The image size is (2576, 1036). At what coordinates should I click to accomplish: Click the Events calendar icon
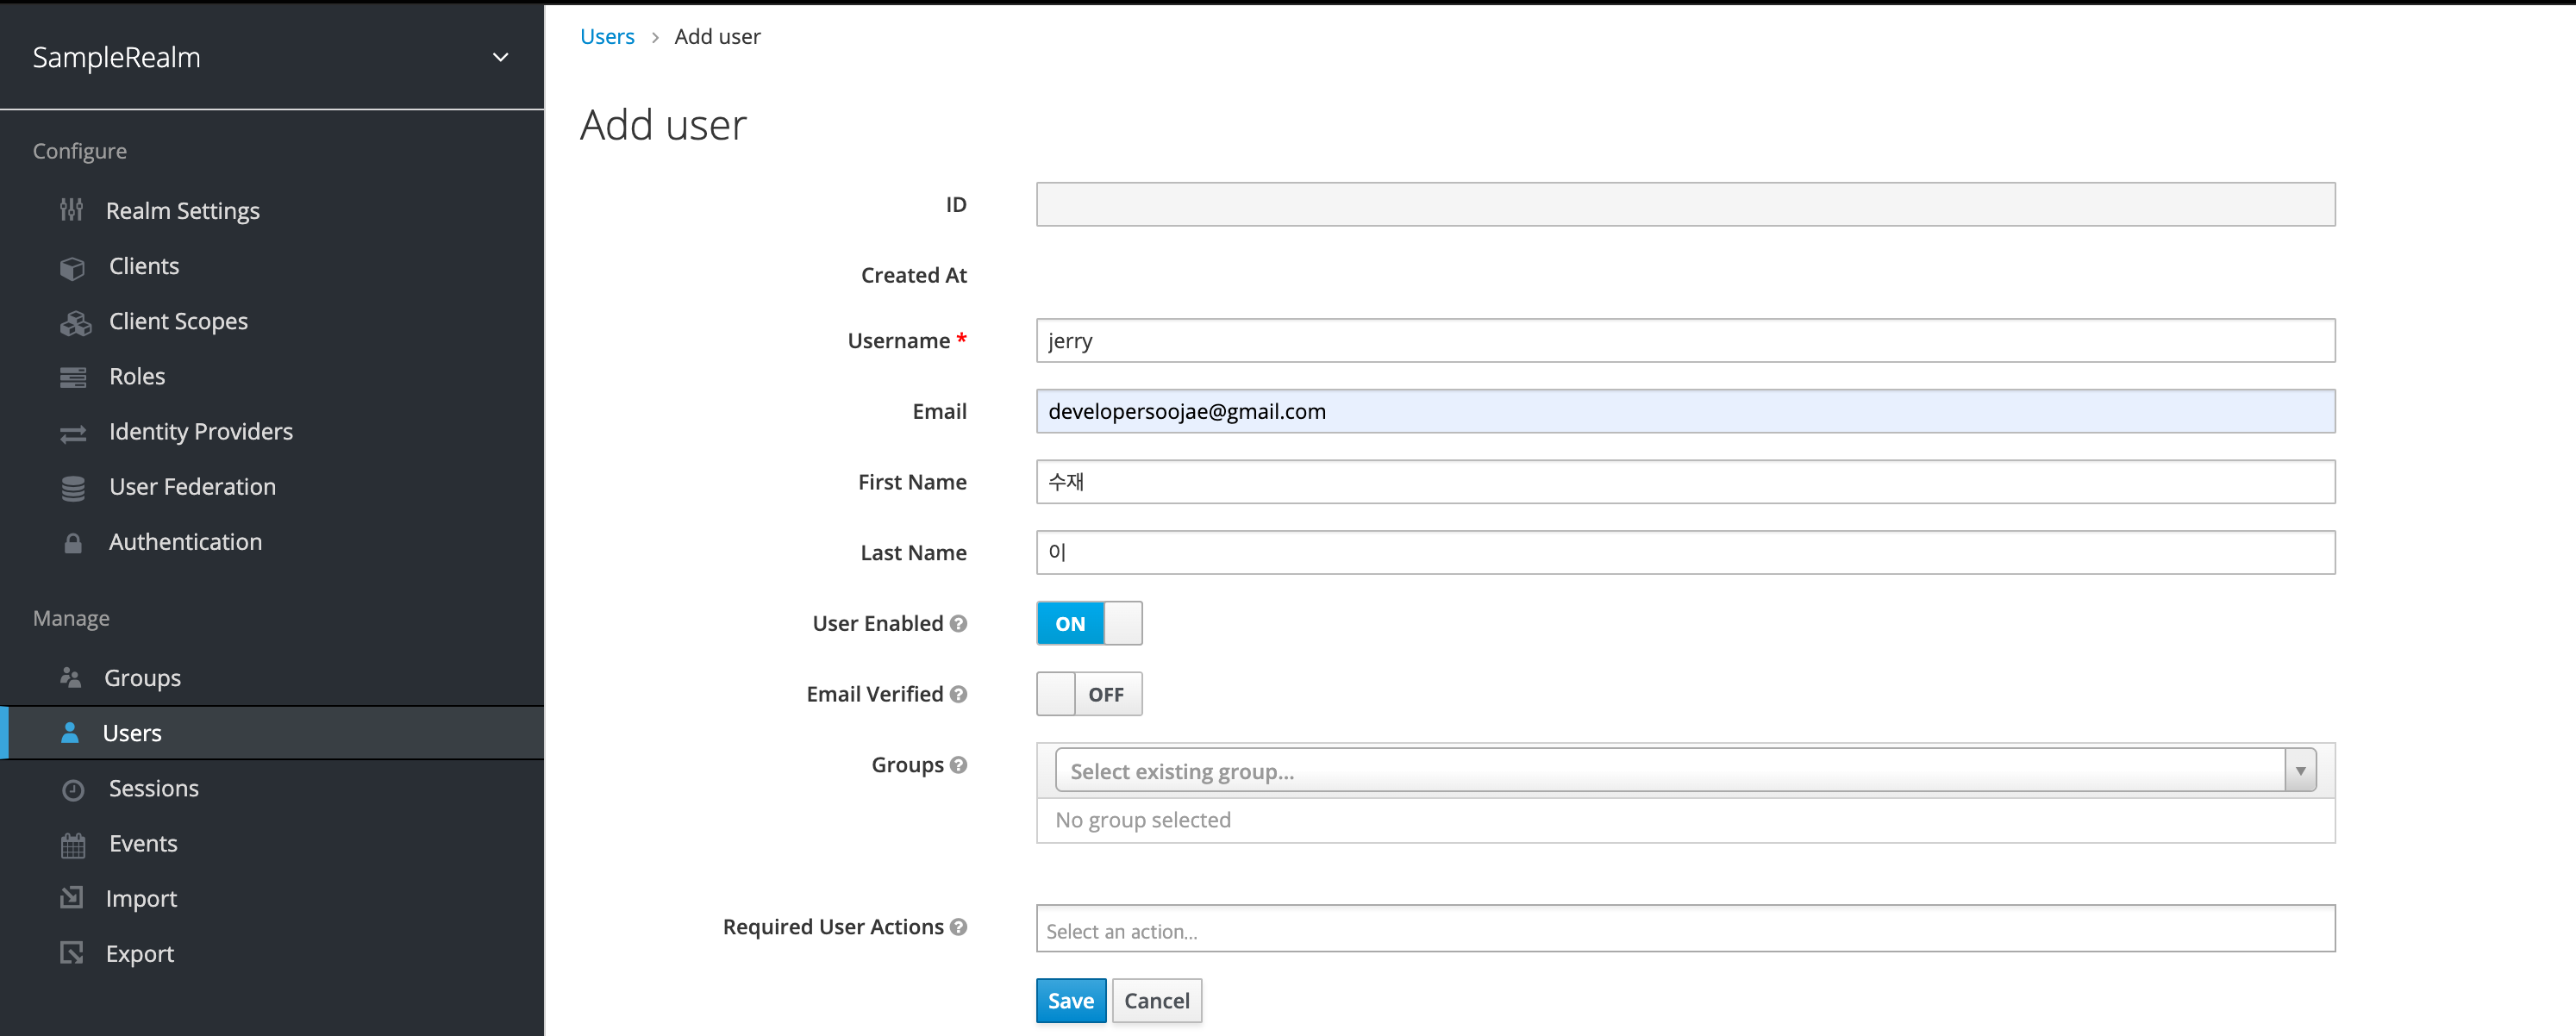tap(73, 845)
